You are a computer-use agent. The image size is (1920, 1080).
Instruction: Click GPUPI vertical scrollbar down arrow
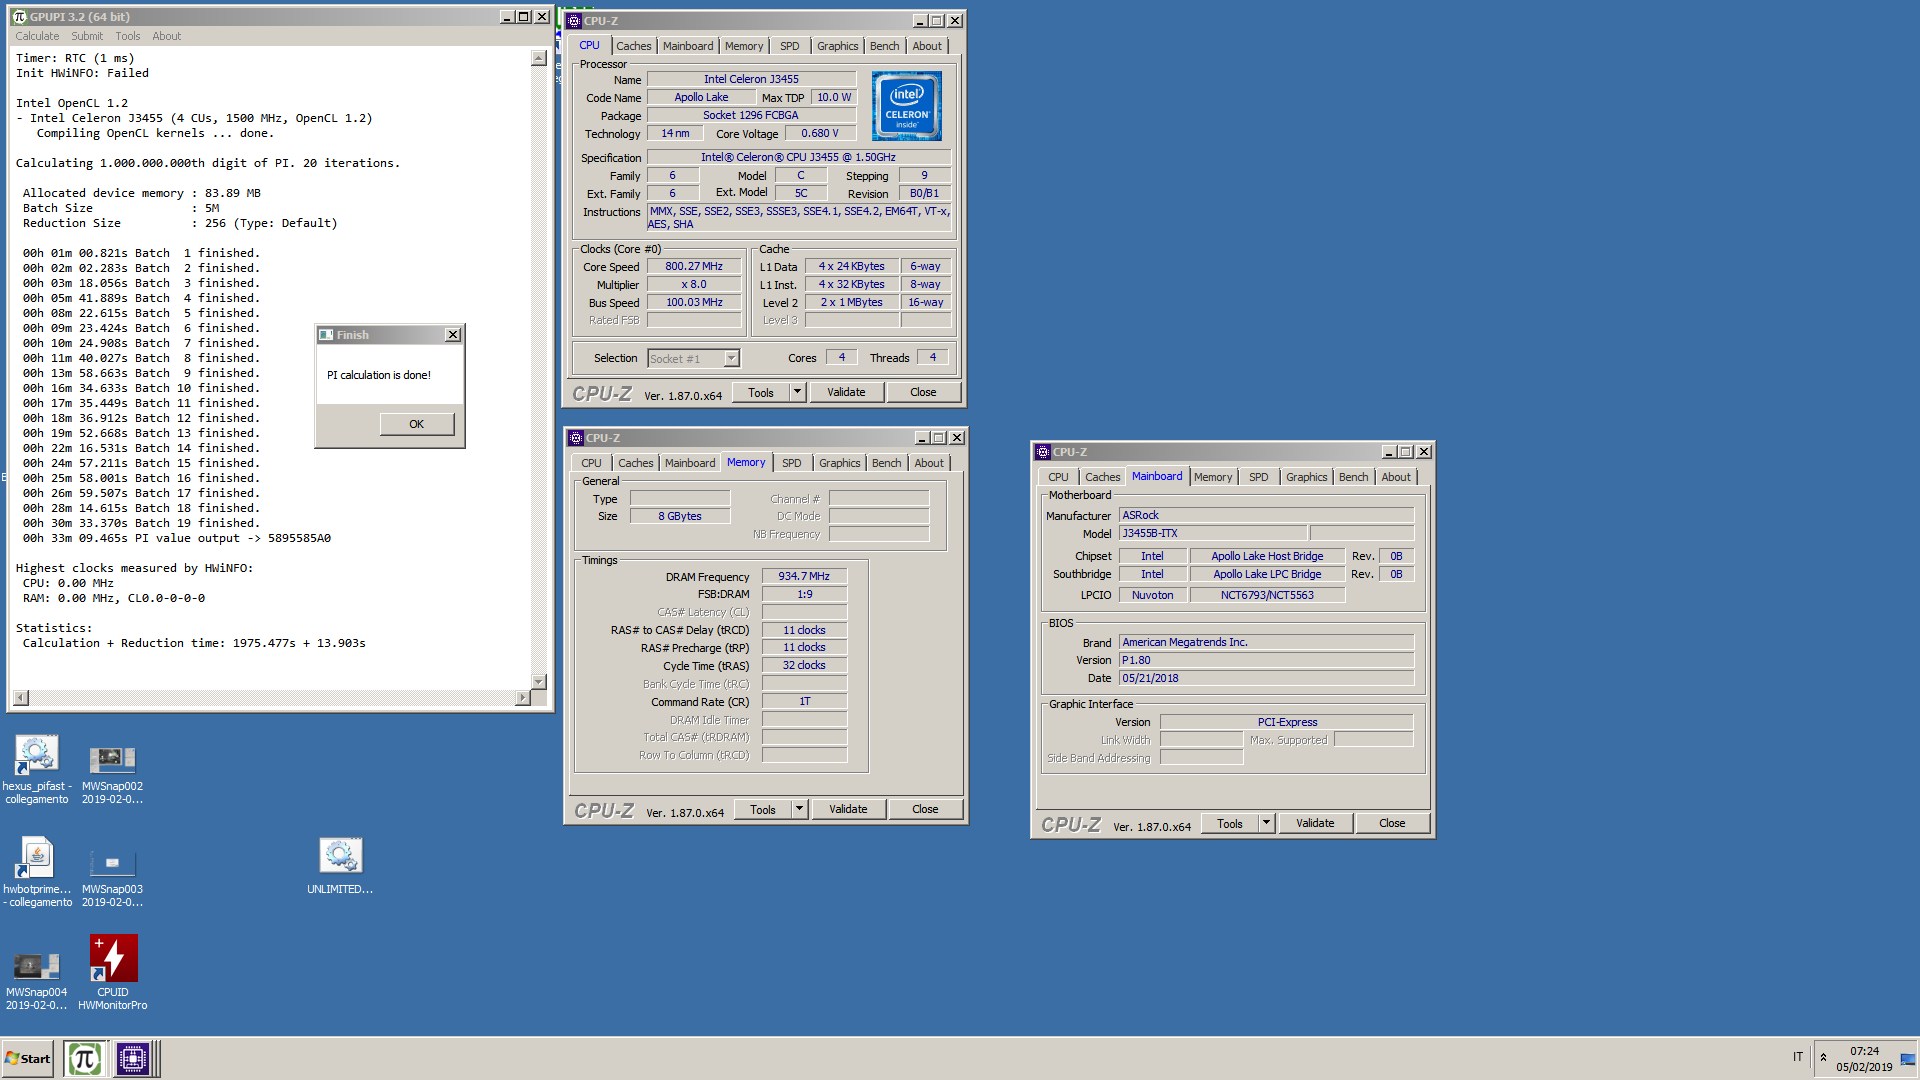point(539,682)
